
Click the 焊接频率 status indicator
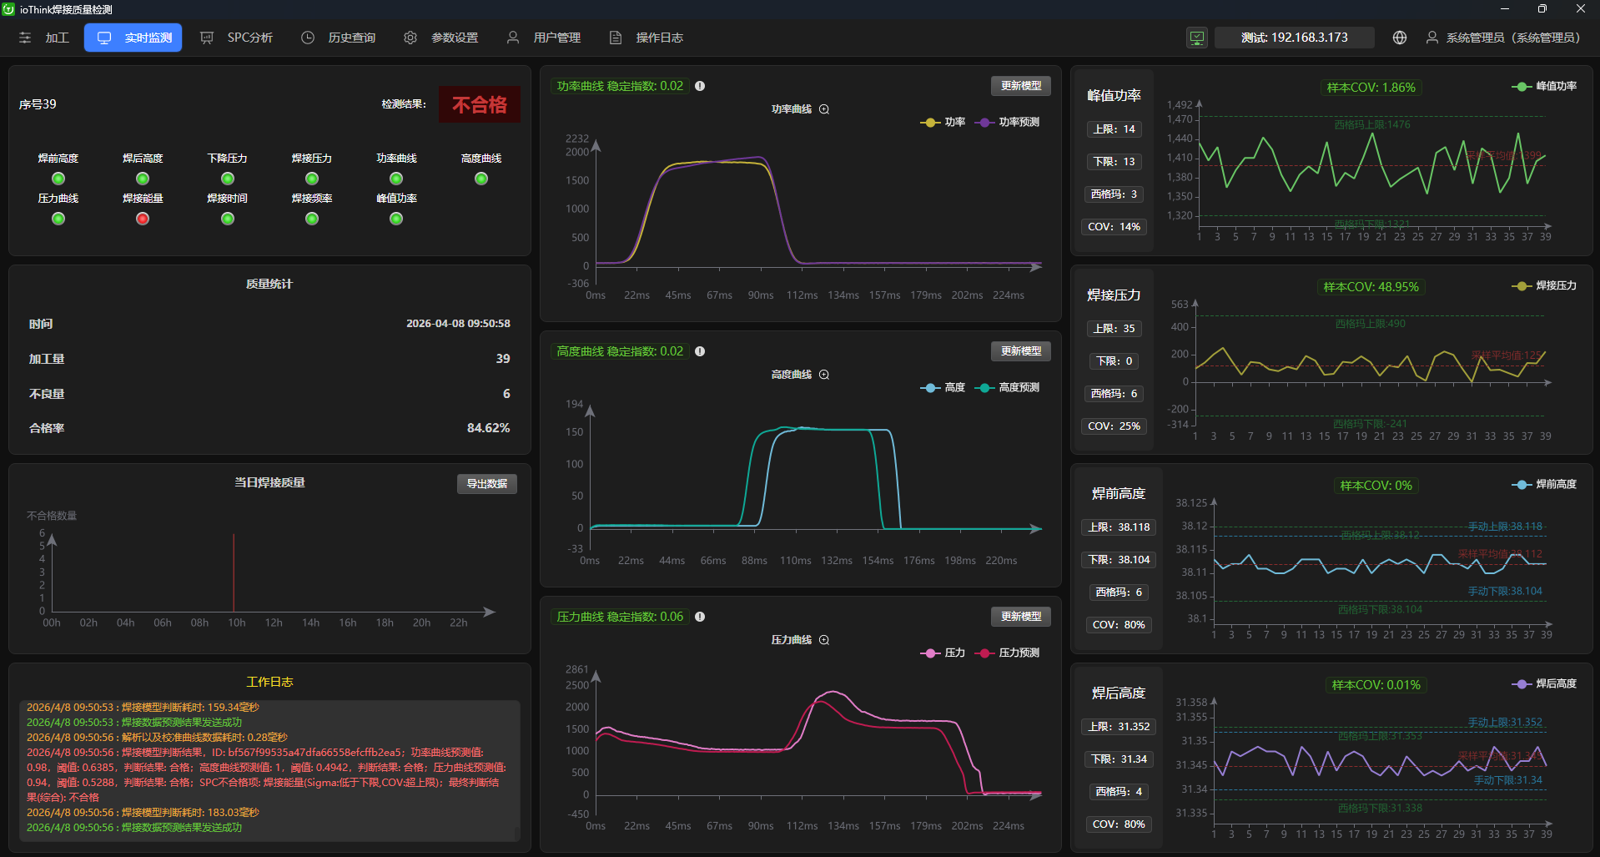(312, 219)
